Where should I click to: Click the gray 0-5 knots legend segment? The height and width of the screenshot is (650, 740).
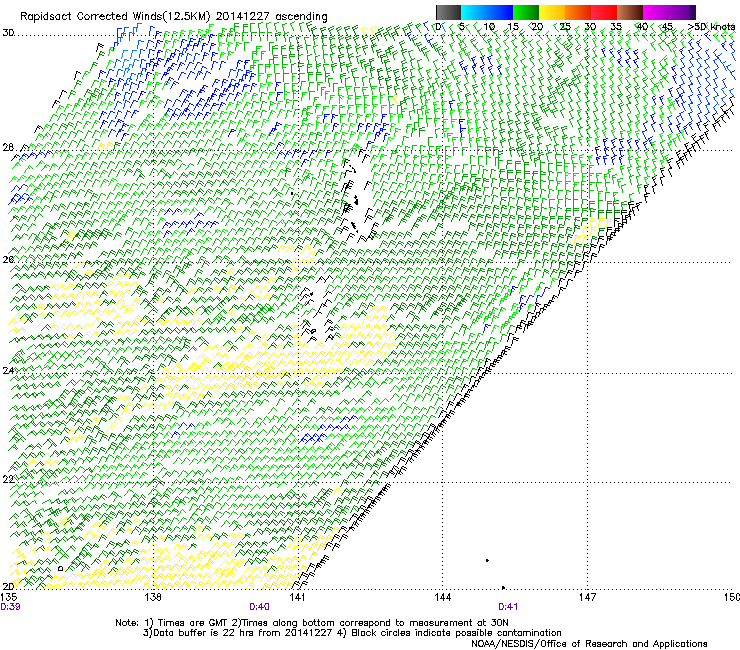[x=448, y=12]
